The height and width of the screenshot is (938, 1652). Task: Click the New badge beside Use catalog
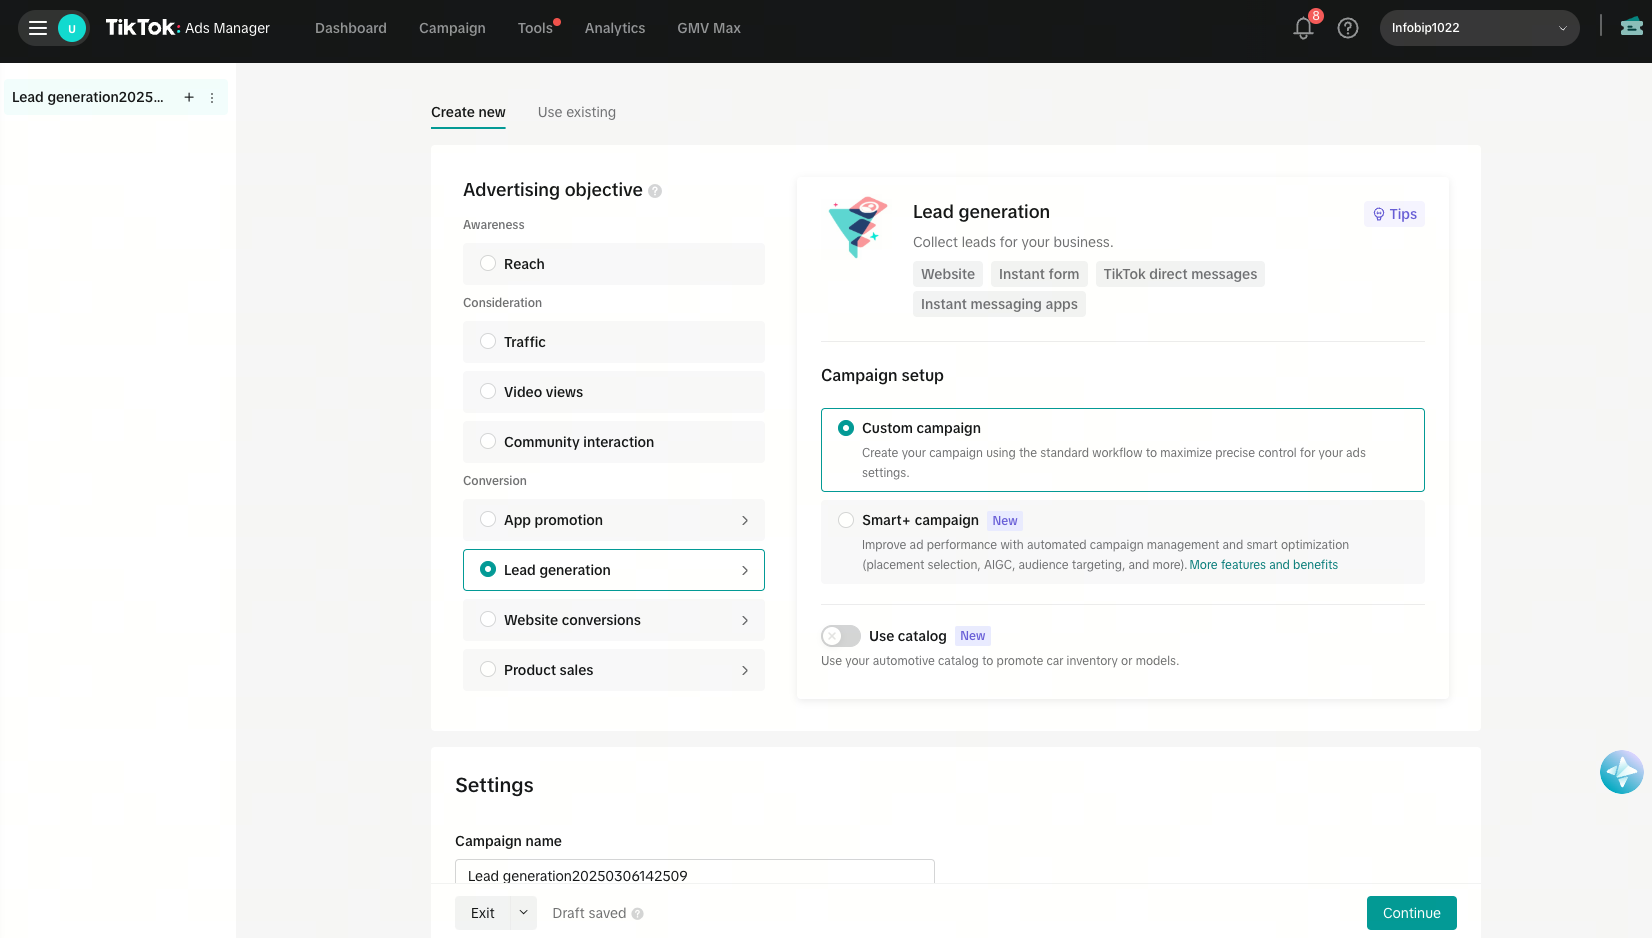(x=973, y=636)
